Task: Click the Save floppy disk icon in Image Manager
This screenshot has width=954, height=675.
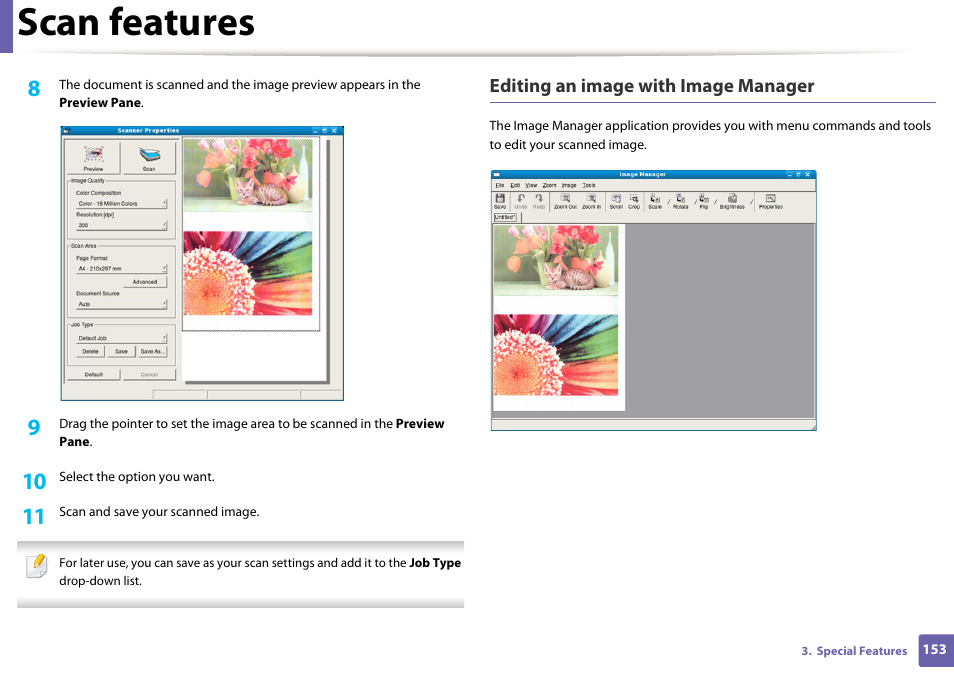Action: [x=500, y=198]
